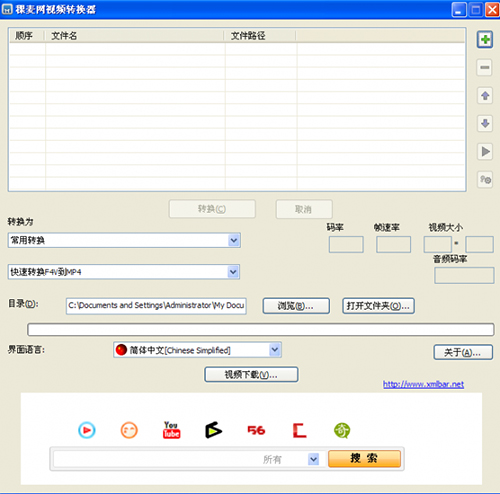Image resolution: width=500 pixels, height=494 pixels.
Task: Click the 码率 input box
Action: tap(346, 245)
